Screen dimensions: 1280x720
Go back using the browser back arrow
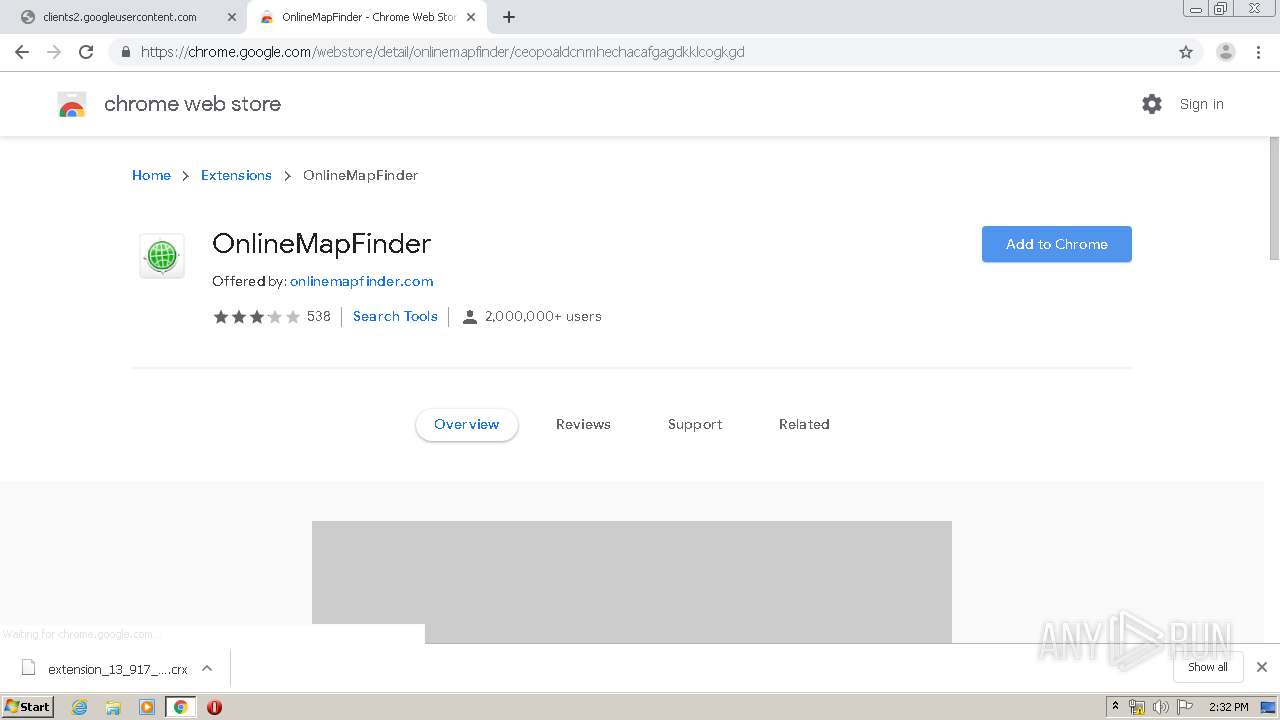pyautogui.click(x=22, y=52)
